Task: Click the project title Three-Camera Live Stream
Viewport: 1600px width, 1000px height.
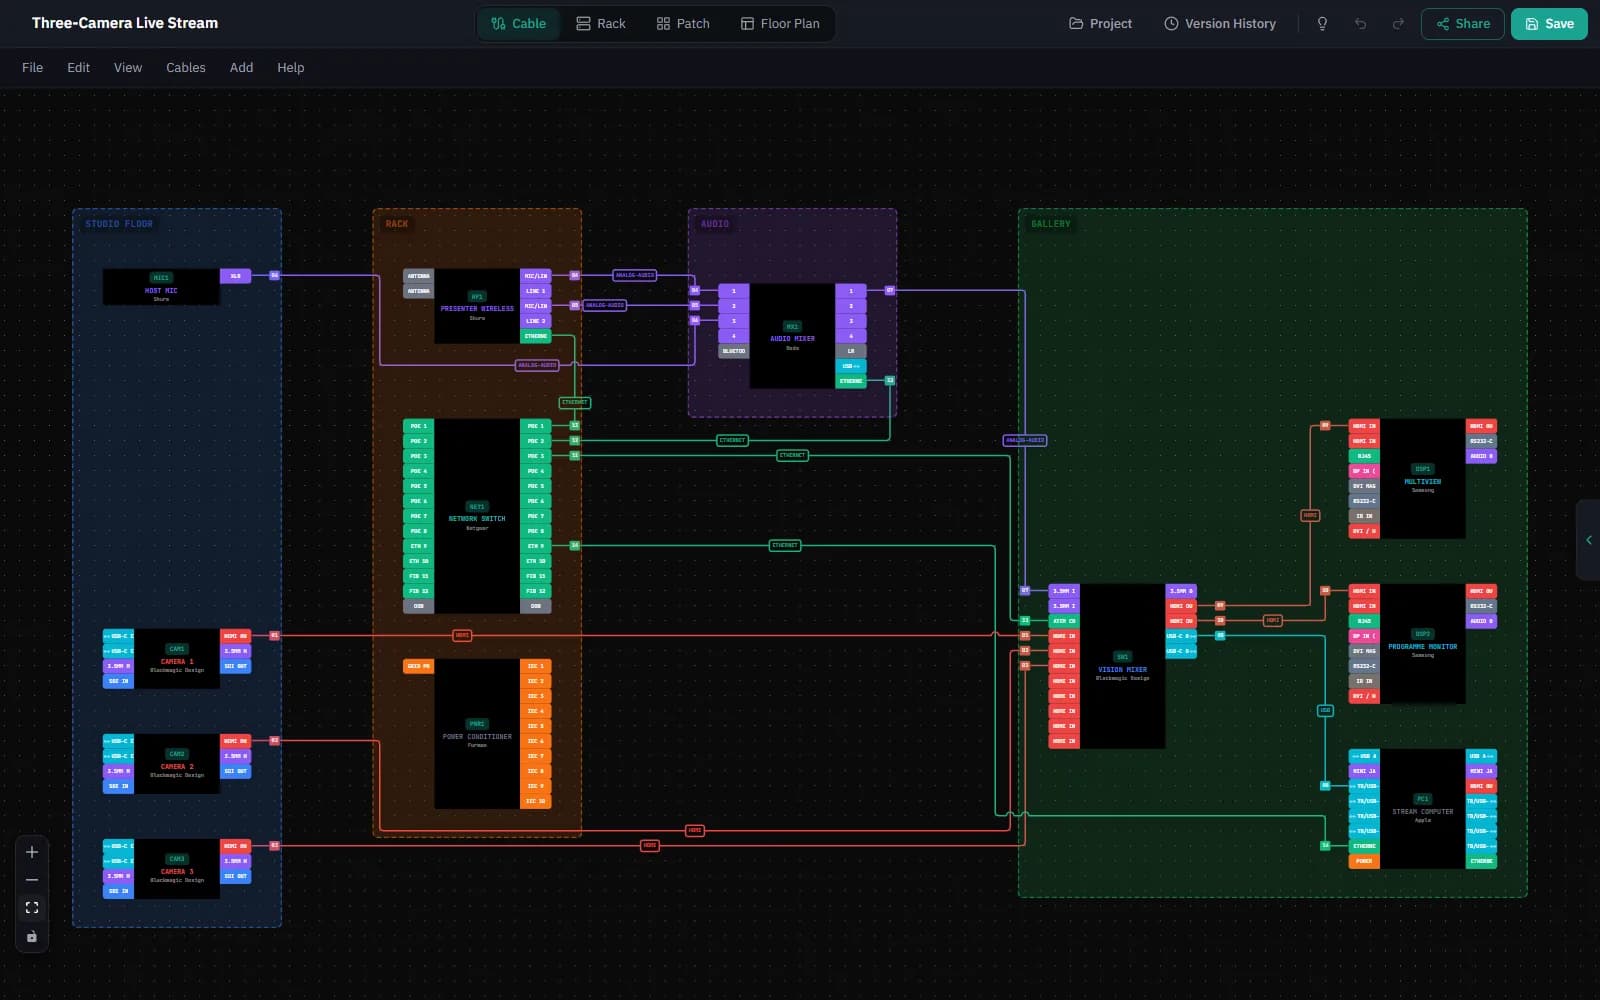Action: 125,23
